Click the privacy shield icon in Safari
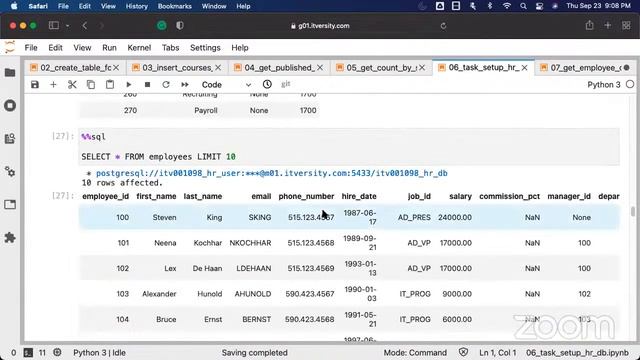Screen dimensions: 640x360 180,26
